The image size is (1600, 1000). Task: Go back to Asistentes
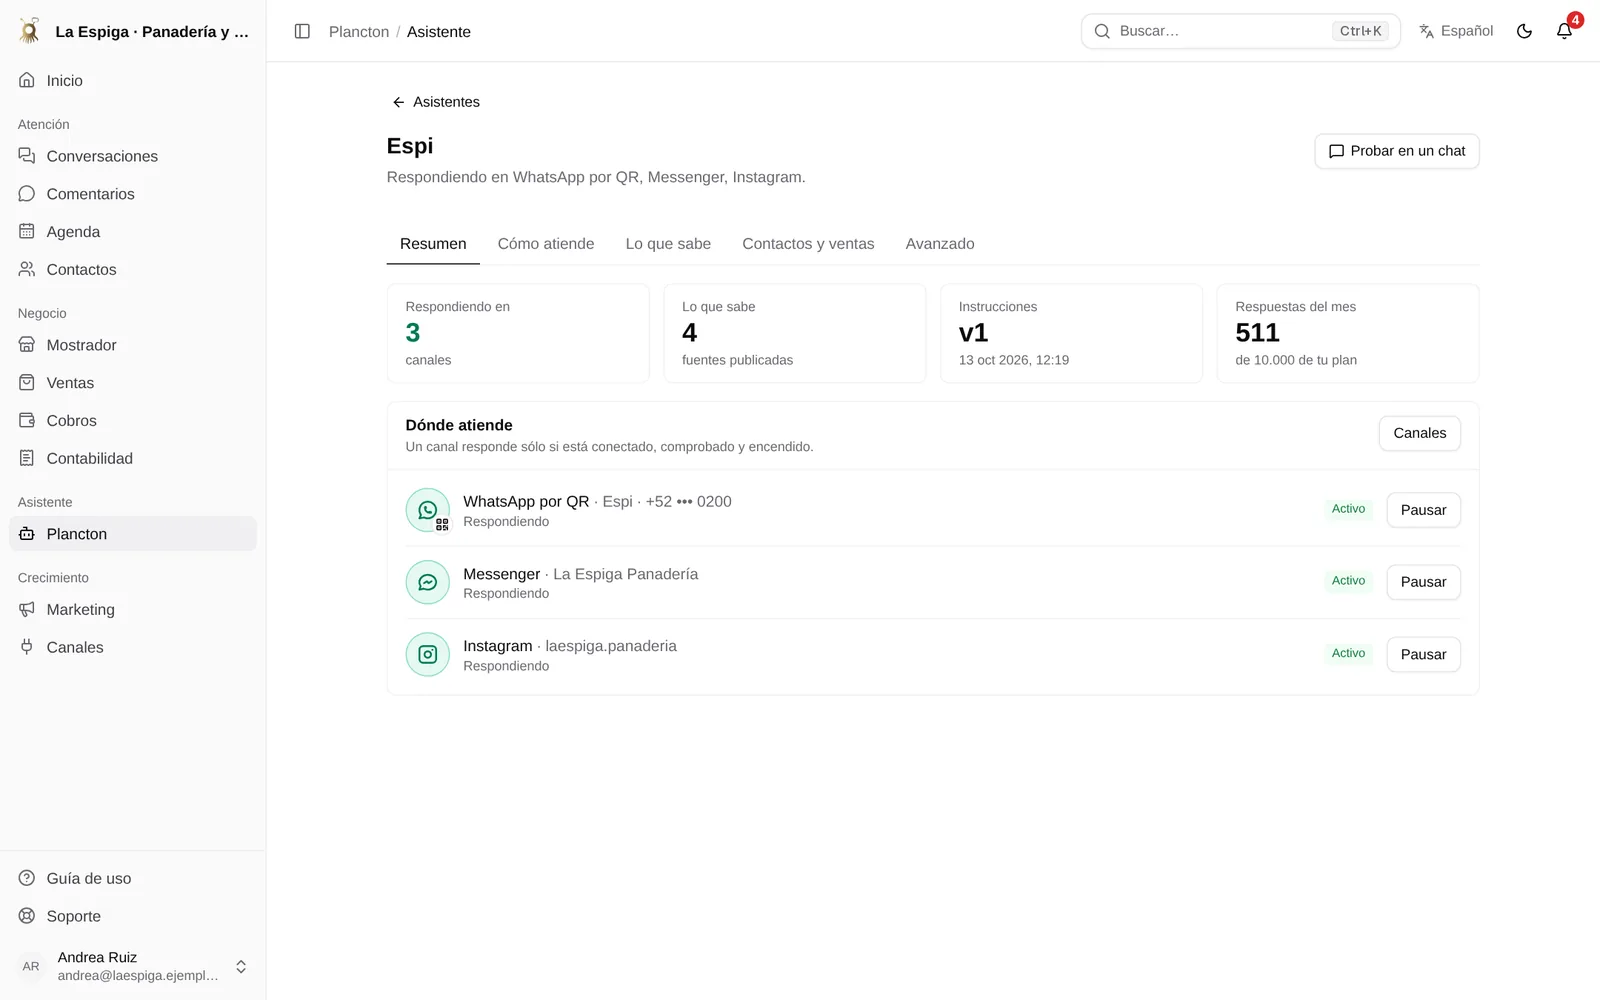436,102
